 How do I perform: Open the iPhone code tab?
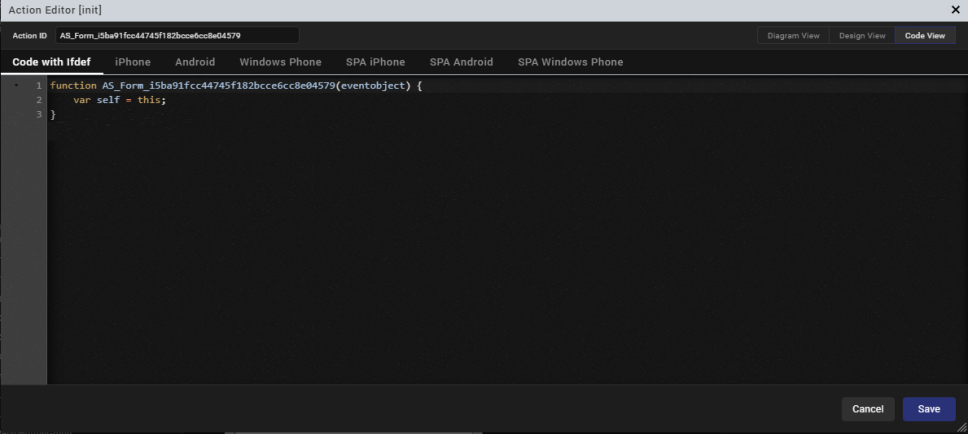click(133, 62)
